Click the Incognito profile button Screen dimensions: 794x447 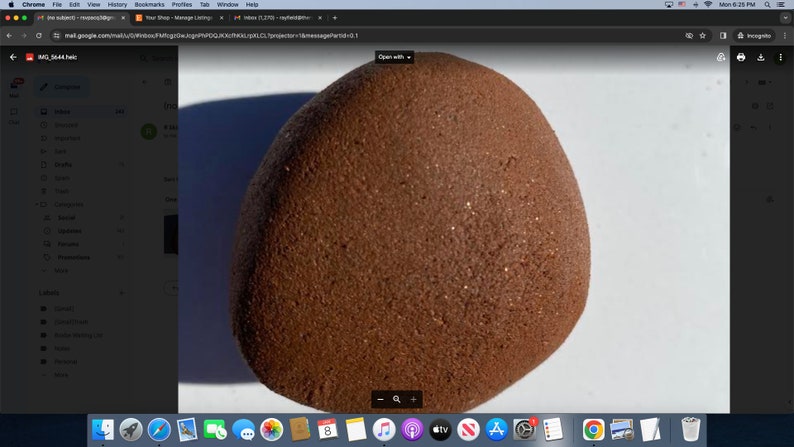[754, 35]
